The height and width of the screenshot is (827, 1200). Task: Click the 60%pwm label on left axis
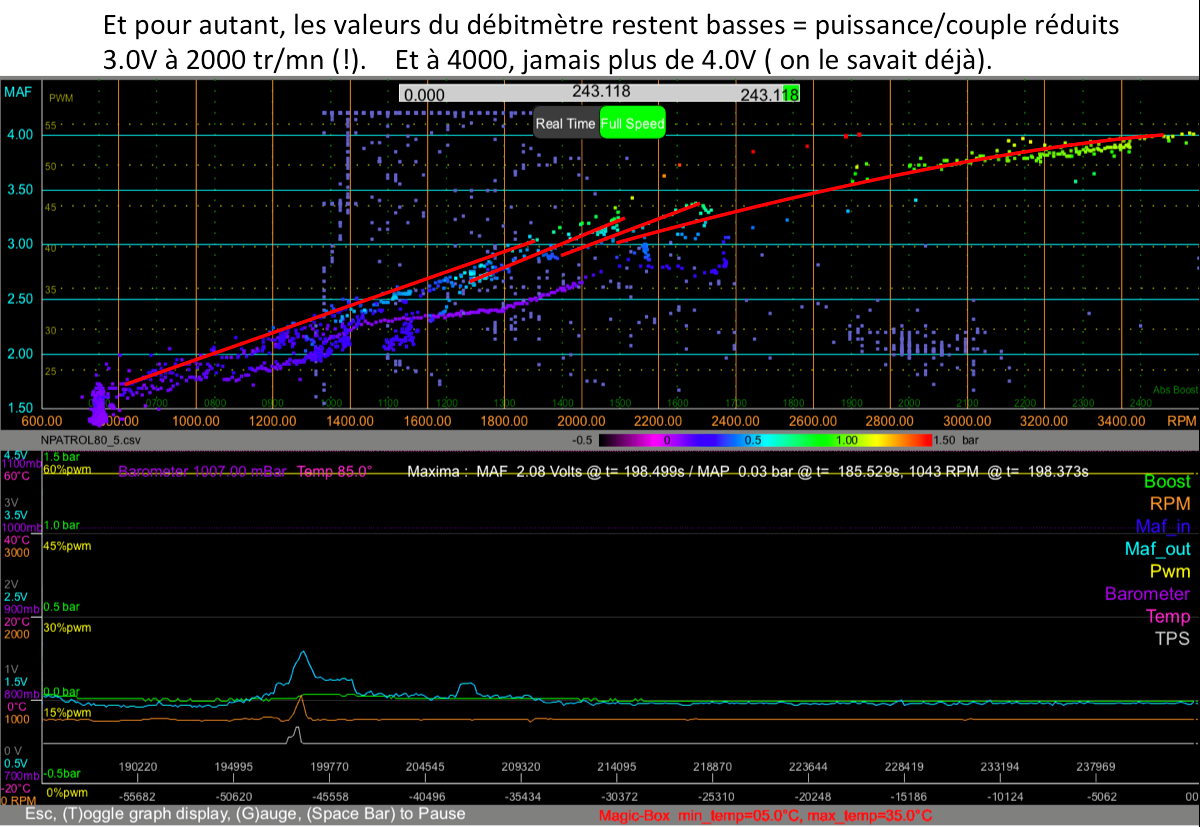click(68, 470)
